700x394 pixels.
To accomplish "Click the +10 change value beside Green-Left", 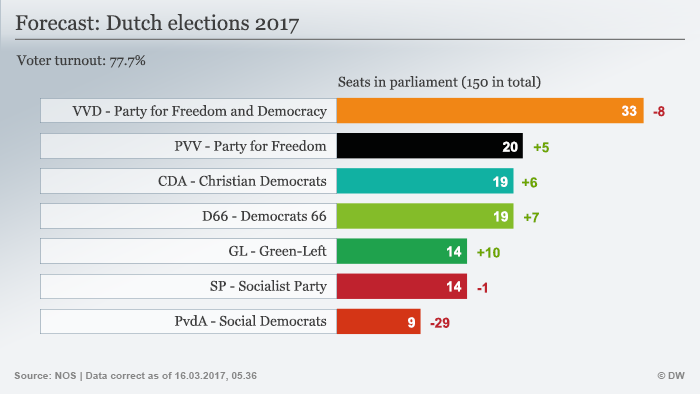I will pyautogui.click(x=488, y=253).
